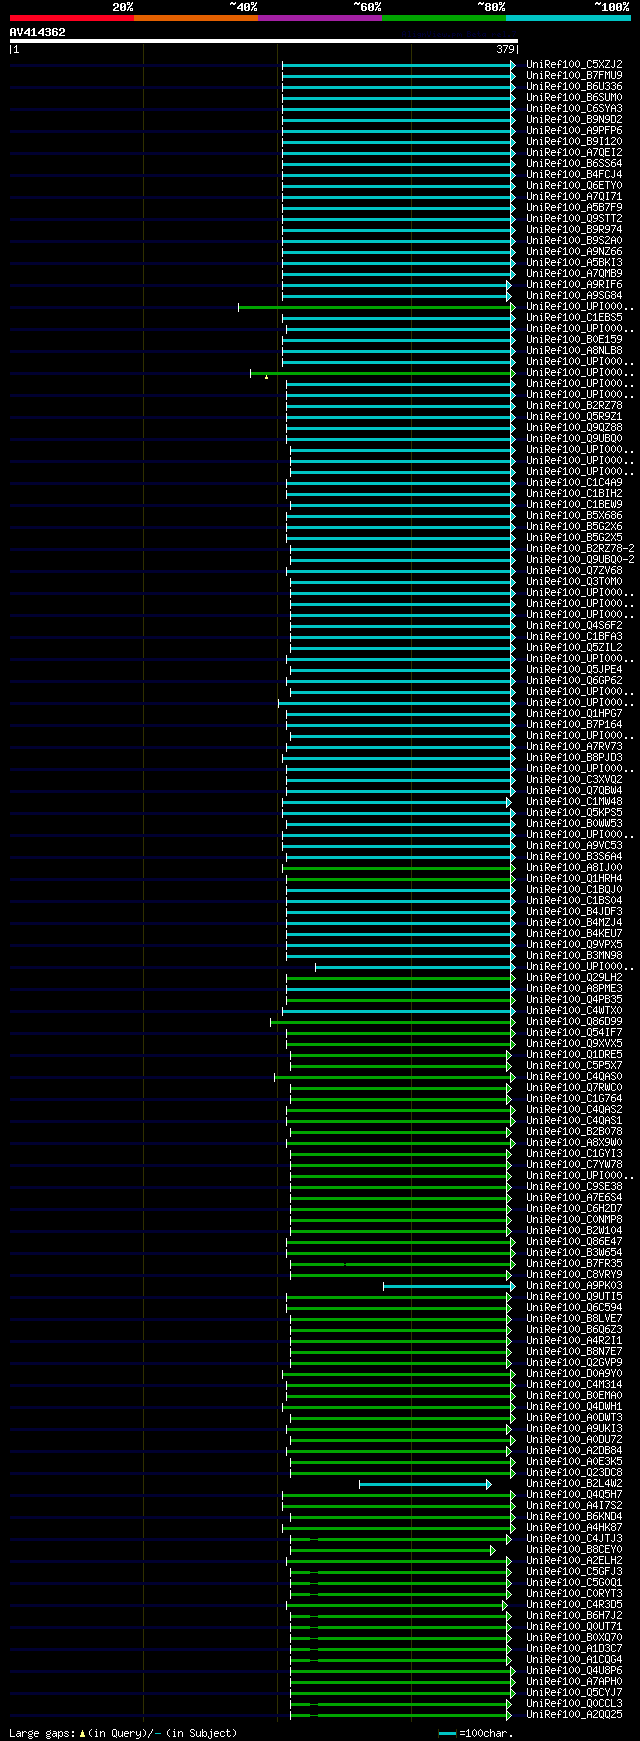Select label UniRef100_Q5CYJ7

click(x=574, y=1693)
